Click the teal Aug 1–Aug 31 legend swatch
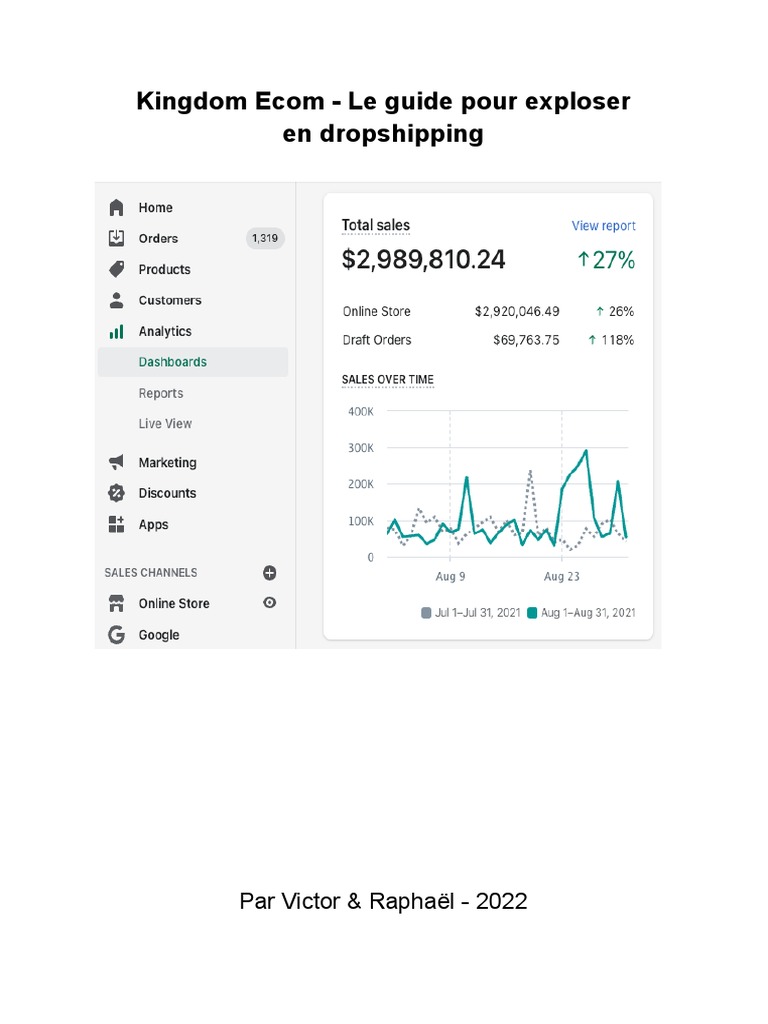This screenshot has width=768, height=1024. coord(533,613)
